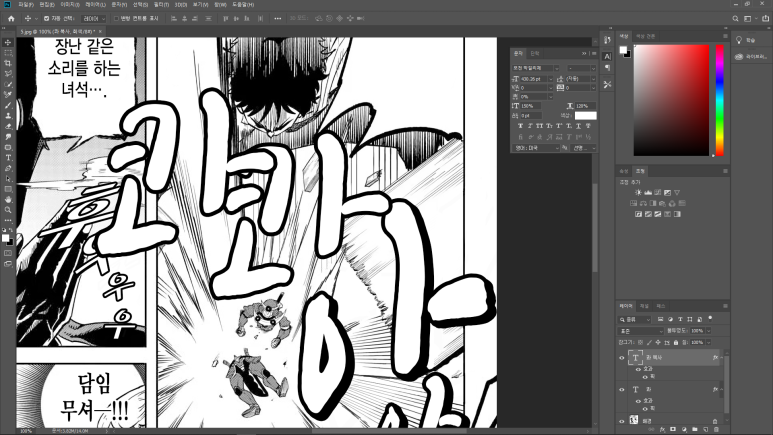Image resolution: width=773 pixels, height=435 pixels.
Task: Click the delete layer trash icon
Action: click(716, 430)
